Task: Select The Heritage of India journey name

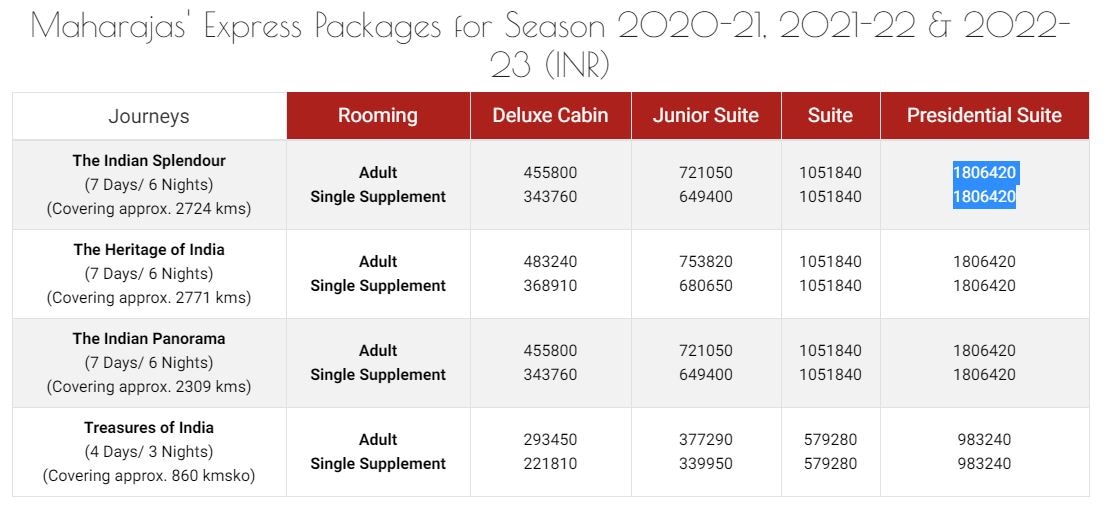Action: [149, 249]
